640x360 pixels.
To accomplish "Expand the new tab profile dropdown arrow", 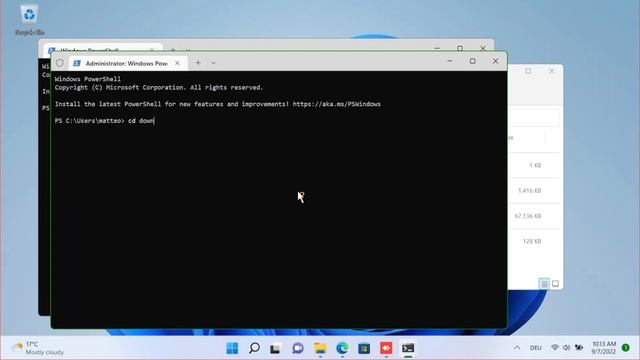I will point(213,63).
